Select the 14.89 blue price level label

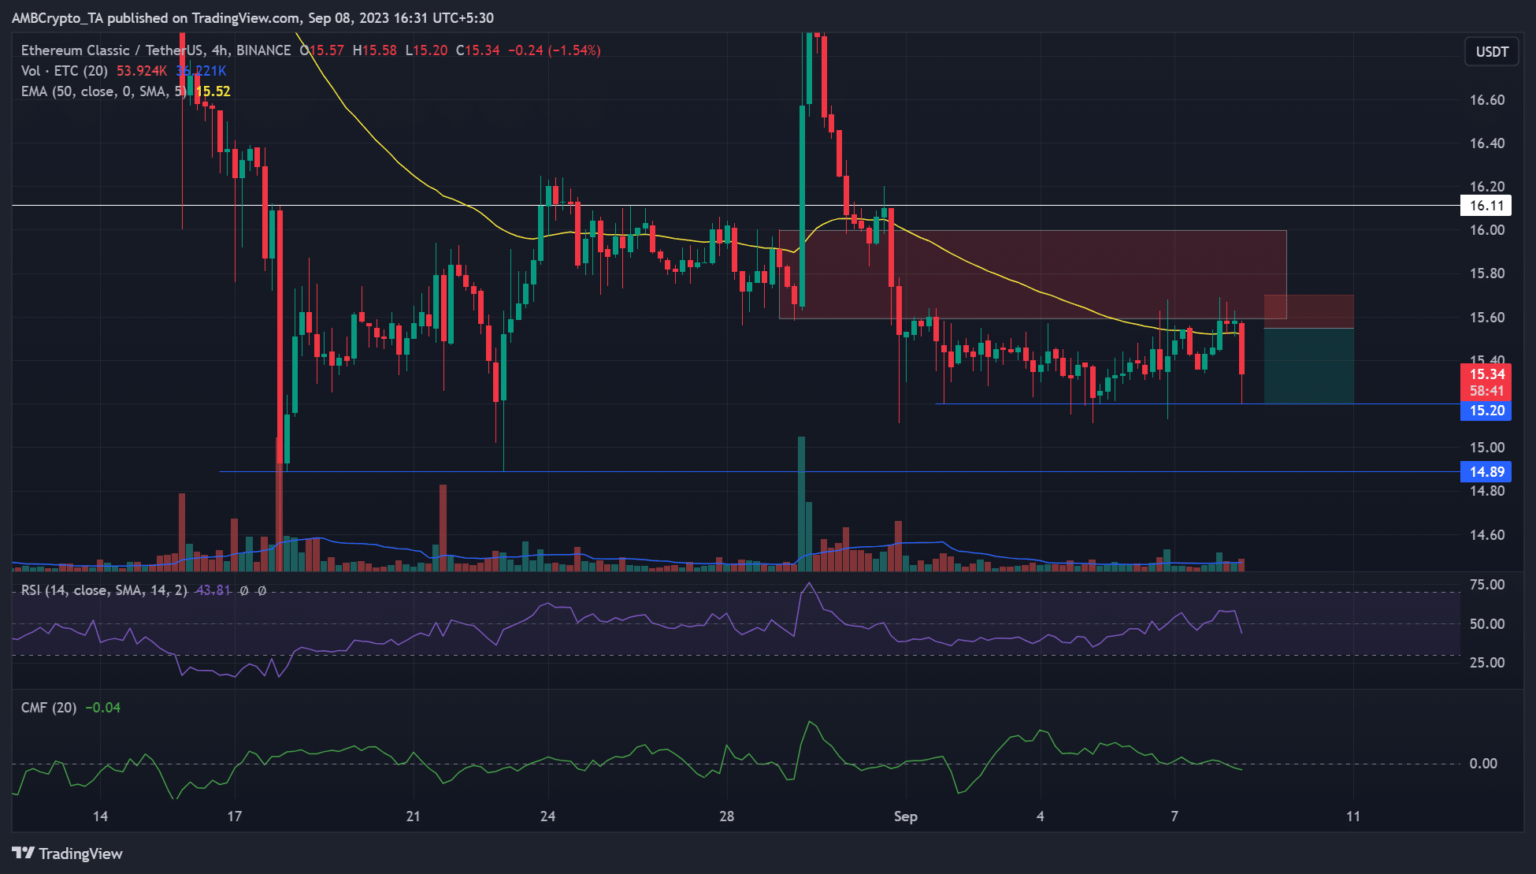1486,472
